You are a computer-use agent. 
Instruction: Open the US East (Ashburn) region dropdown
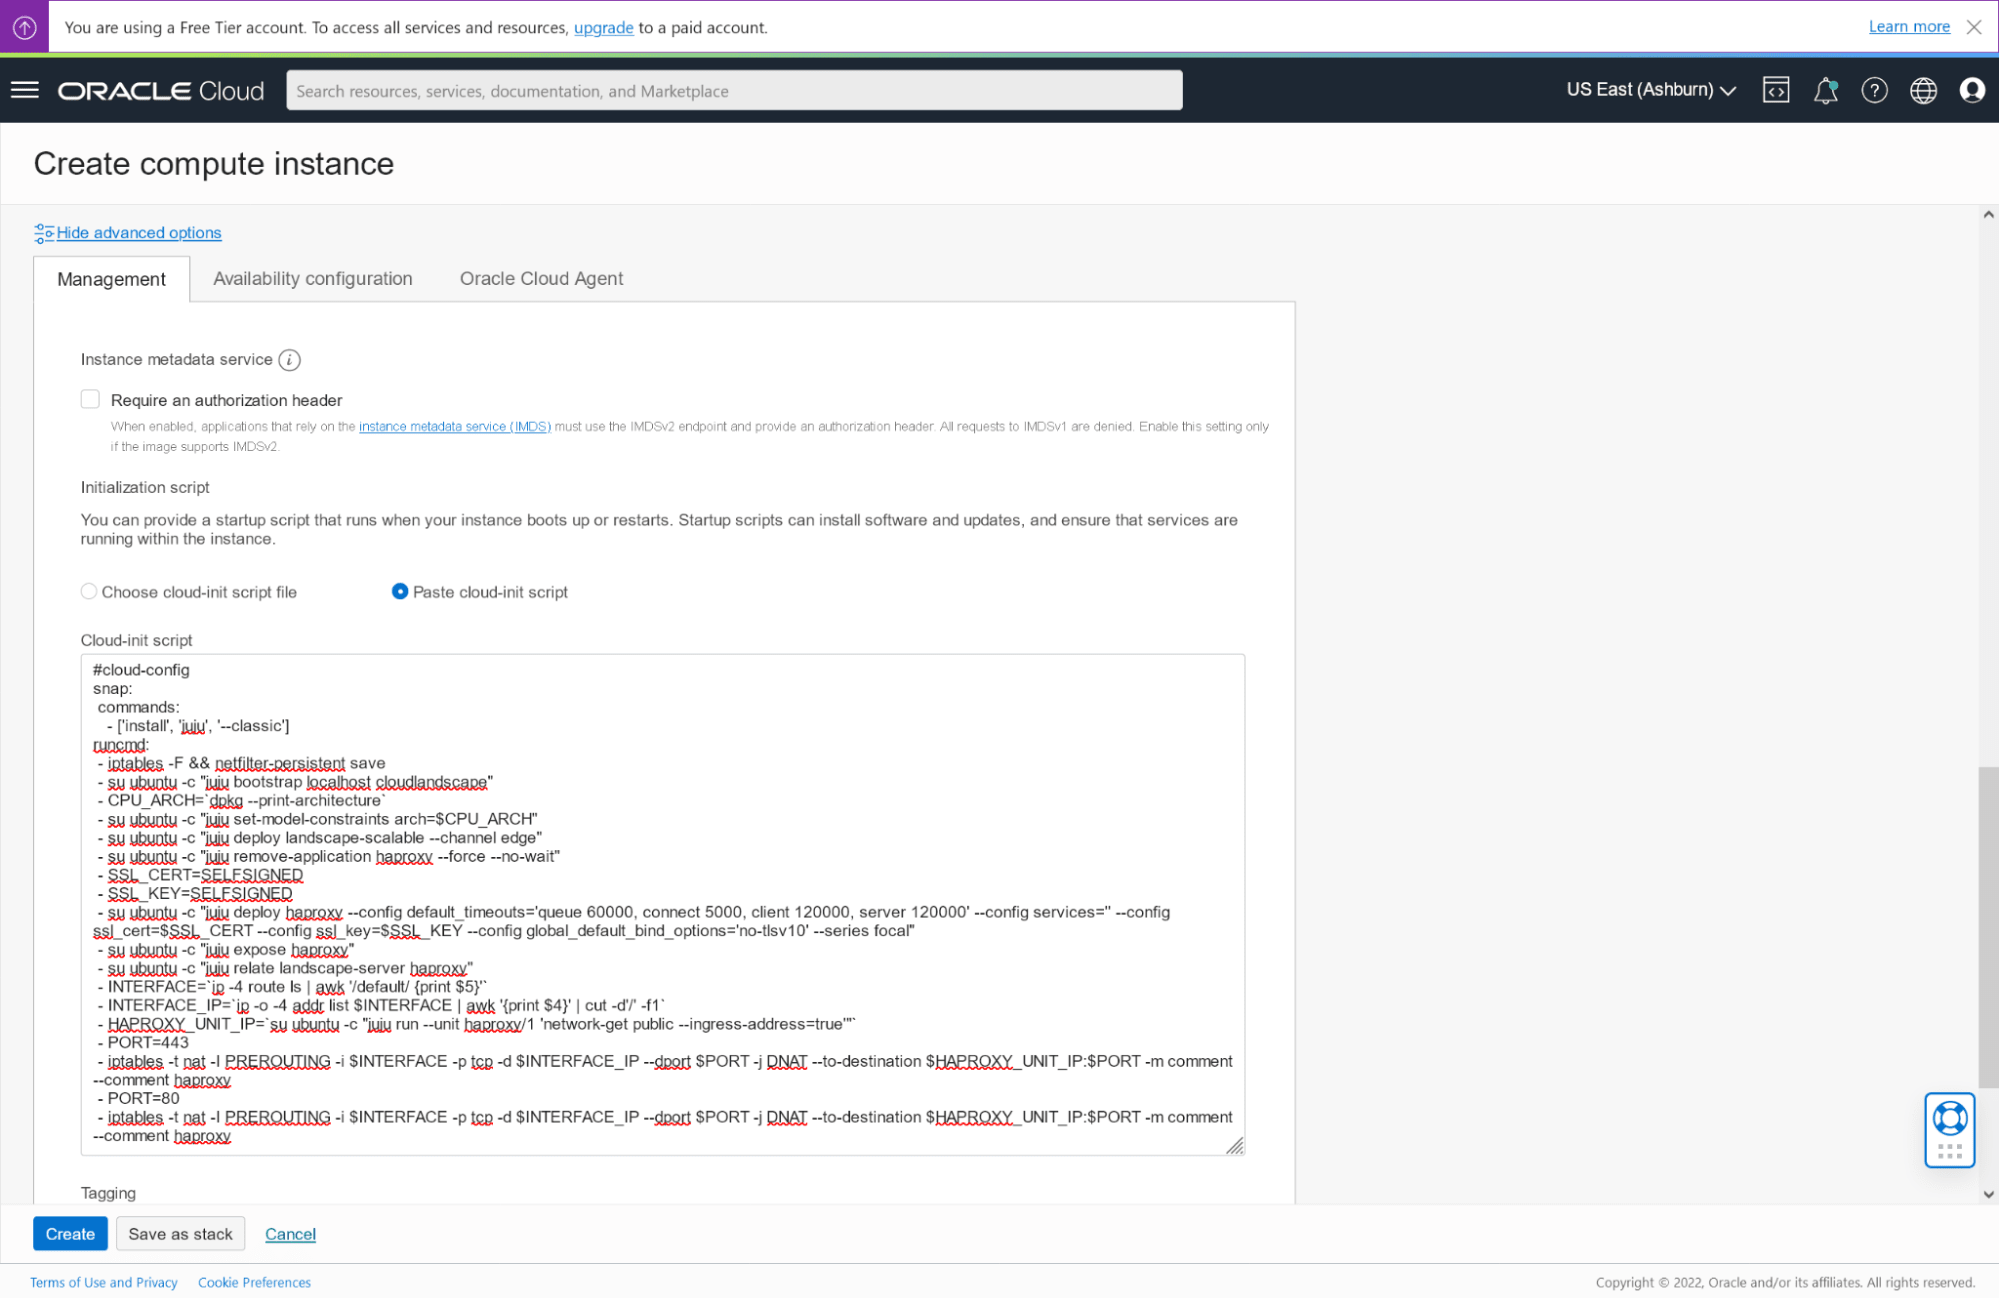pos(1651,90)
